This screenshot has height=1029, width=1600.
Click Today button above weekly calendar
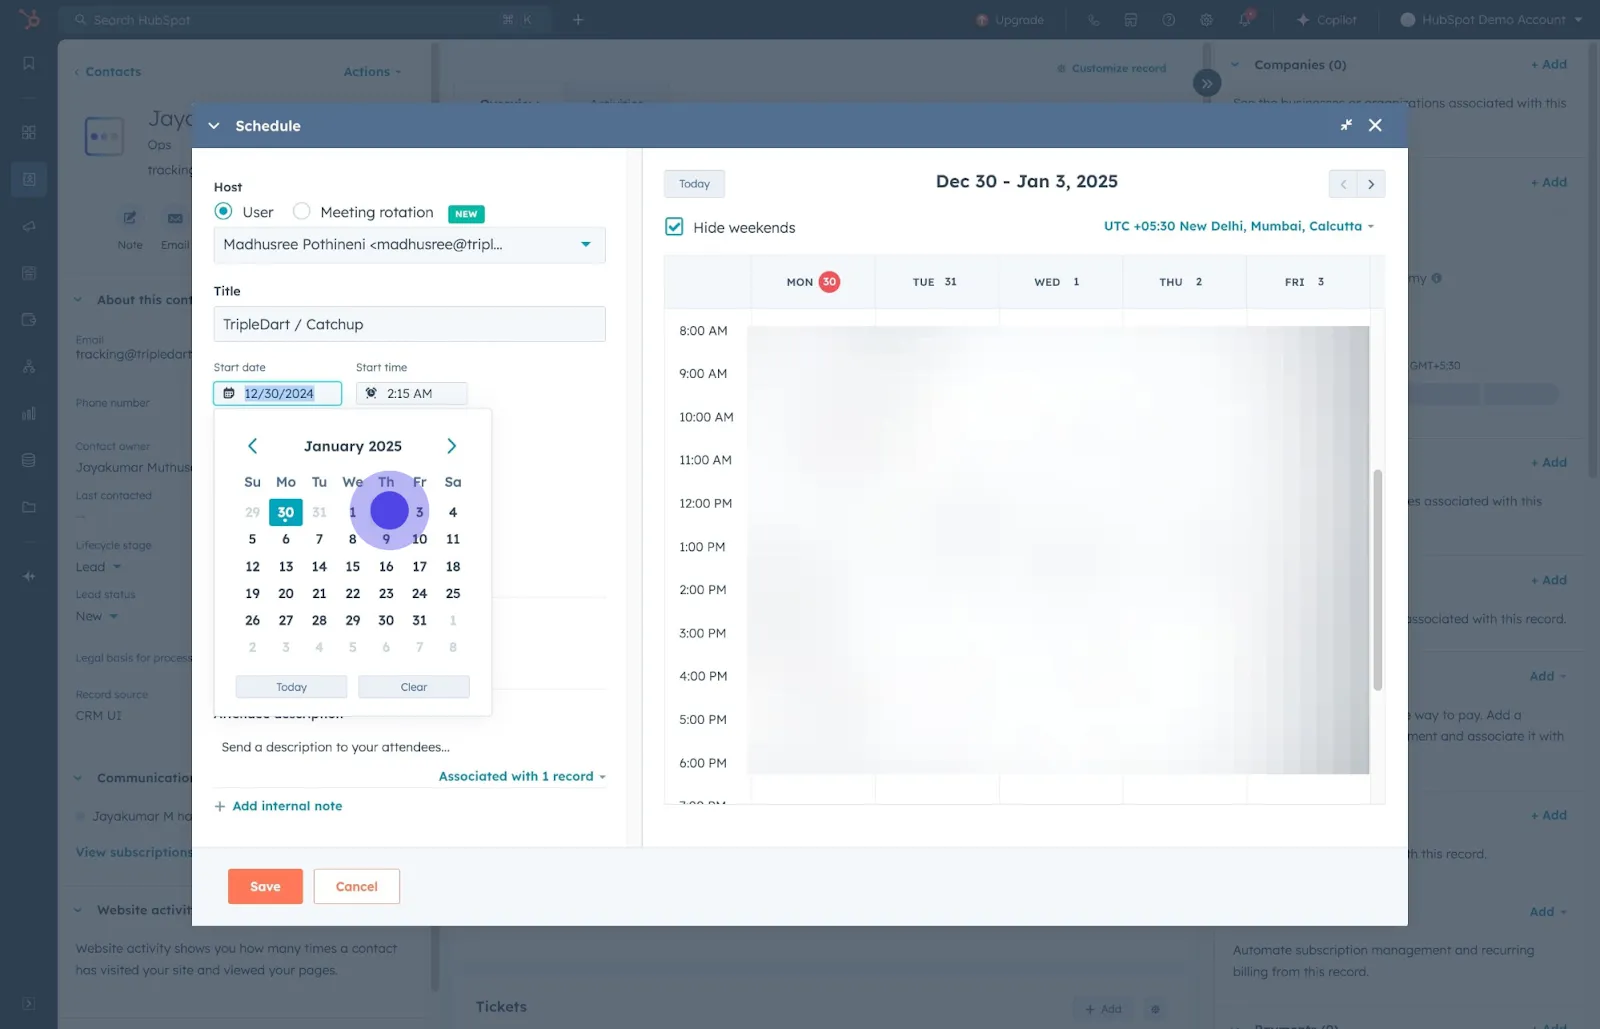point(694,184)
